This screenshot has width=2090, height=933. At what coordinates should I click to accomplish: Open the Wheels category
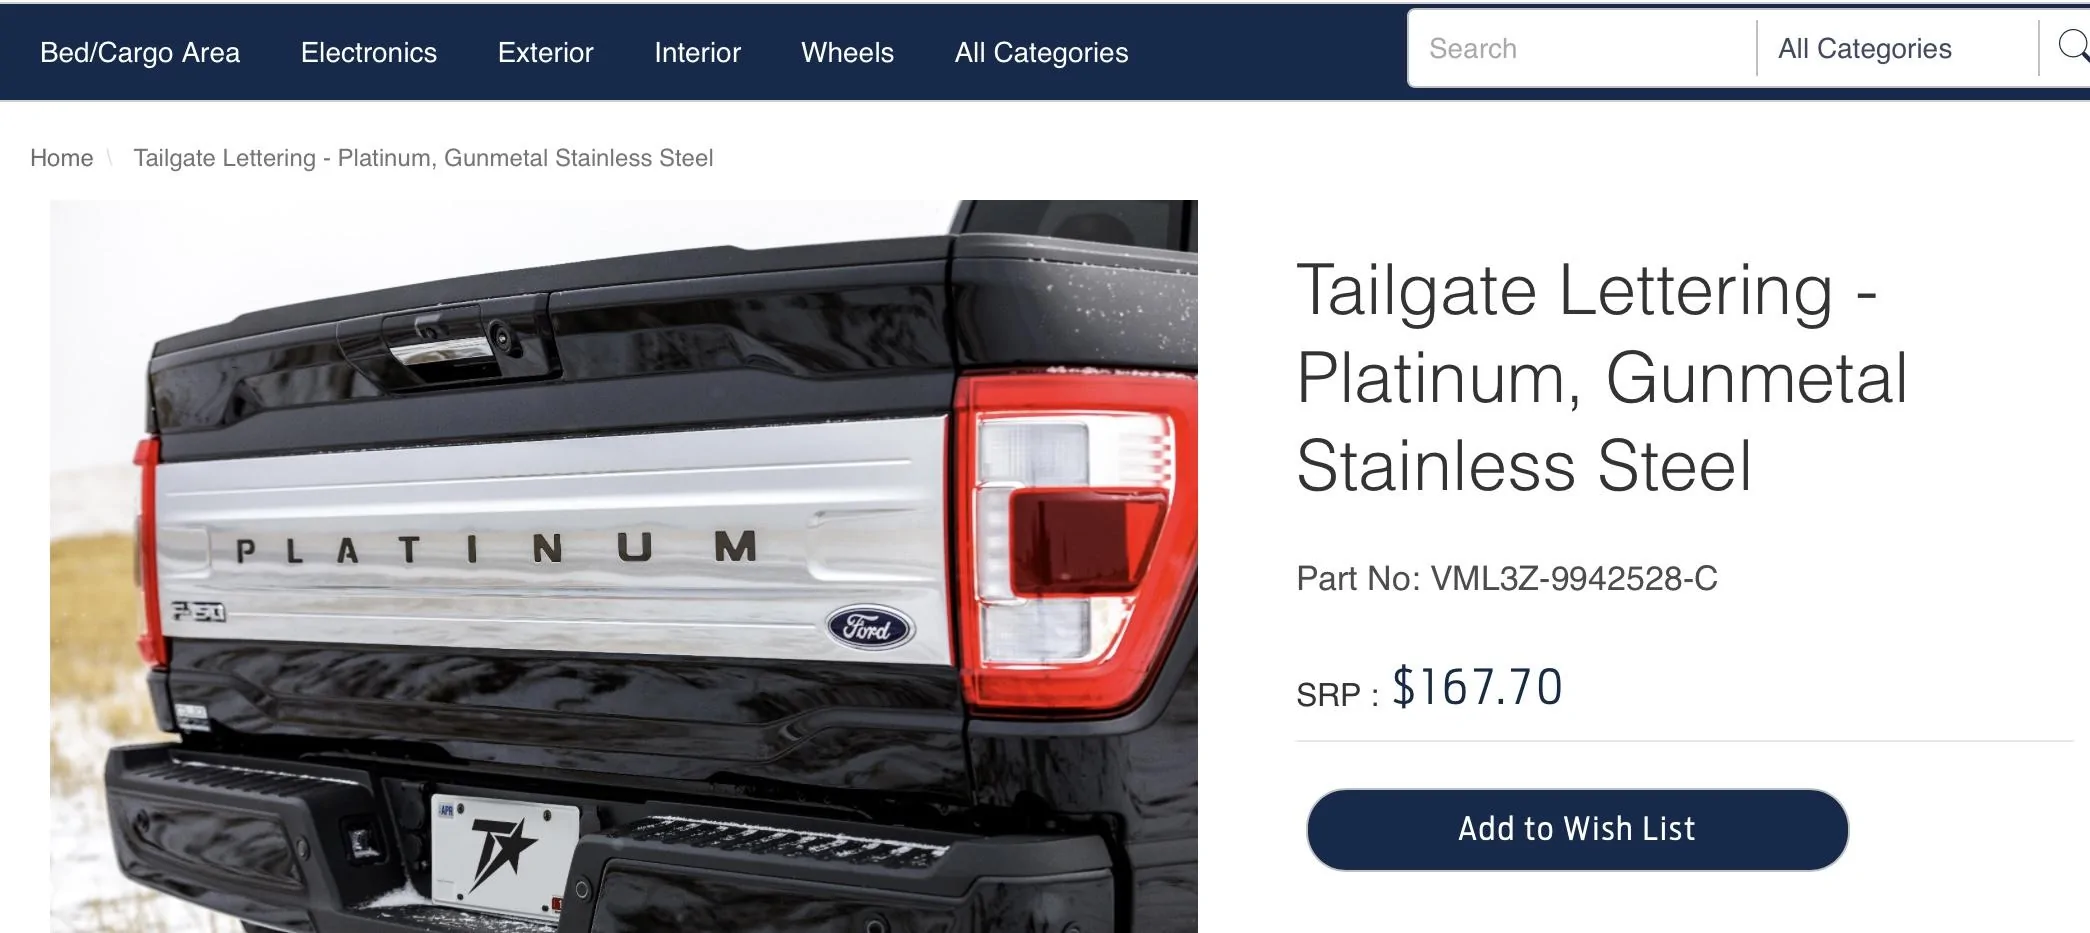click(x=847, y=52)
